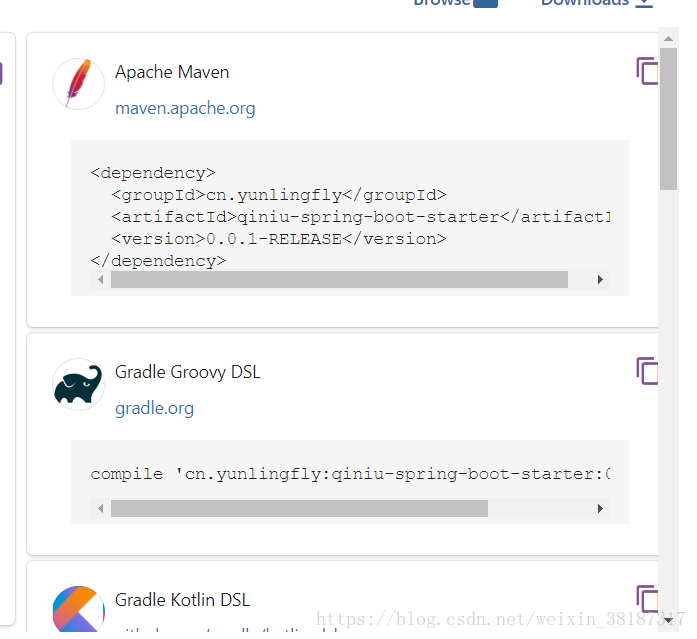Visit the gradle.org link
697x639 pixels.
tap(154, 408)
